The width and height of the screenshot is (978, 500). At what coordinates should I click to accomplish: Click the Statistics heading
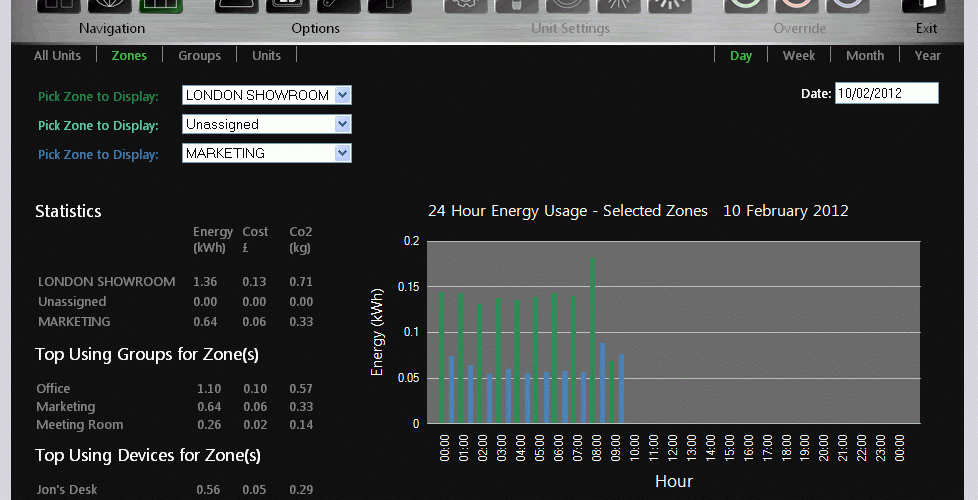coord(68,211)
